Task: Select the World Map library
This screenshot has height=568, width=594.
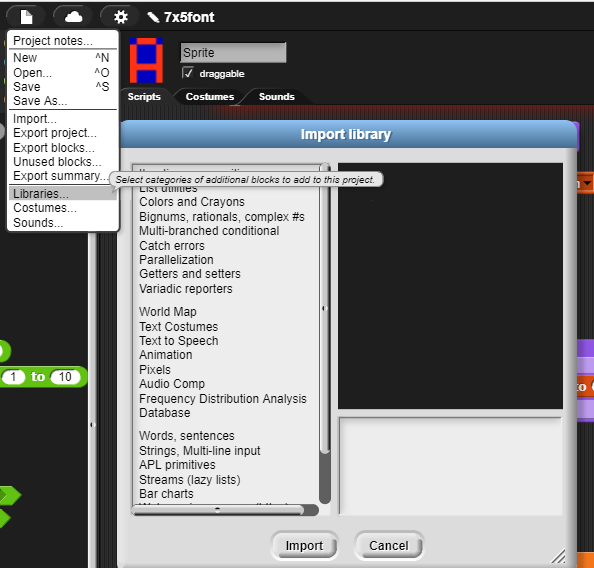Action: (x=167, y=311)
